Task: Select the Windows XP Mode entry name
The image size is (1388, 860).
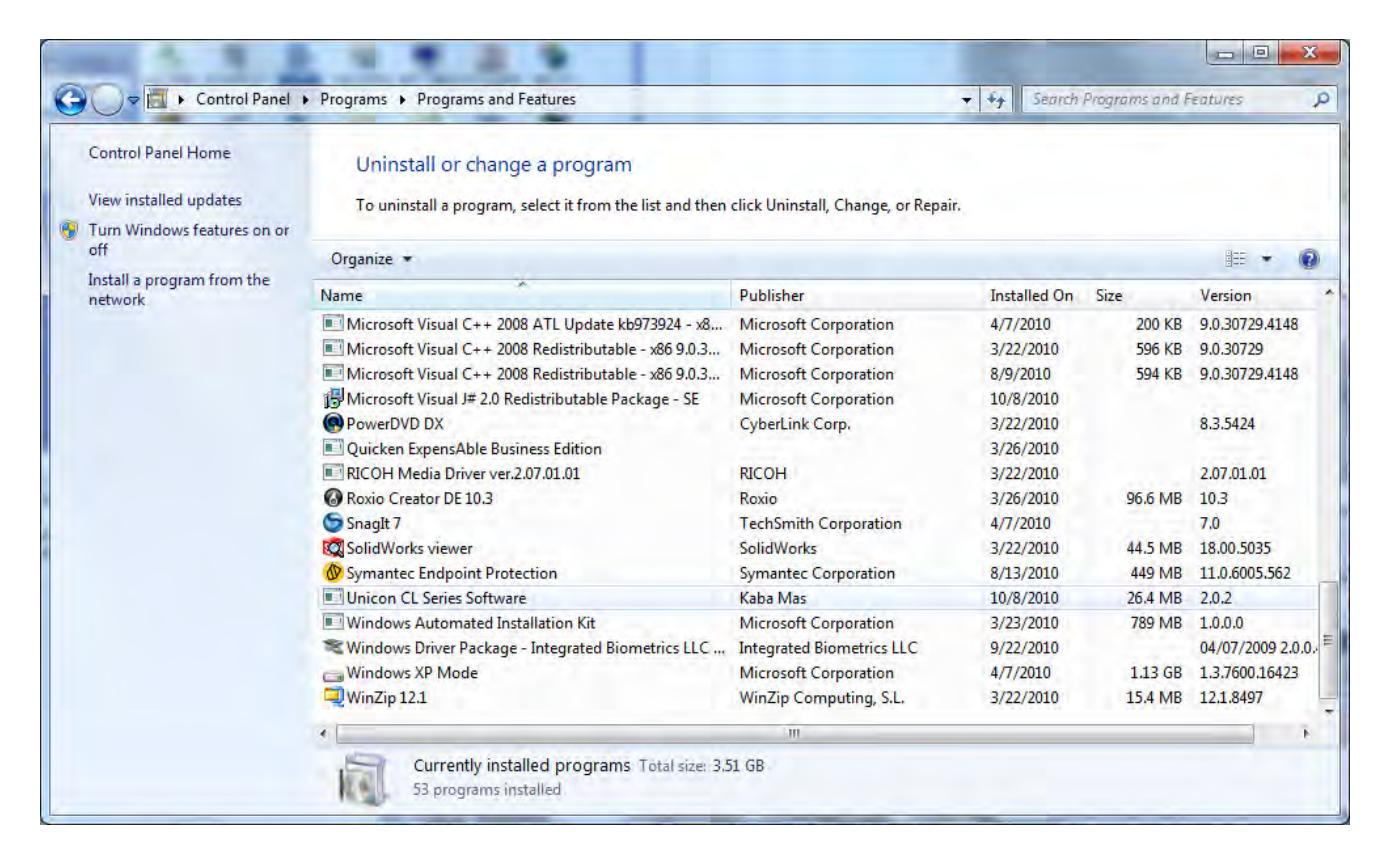Action: click(x=412, y=673)
